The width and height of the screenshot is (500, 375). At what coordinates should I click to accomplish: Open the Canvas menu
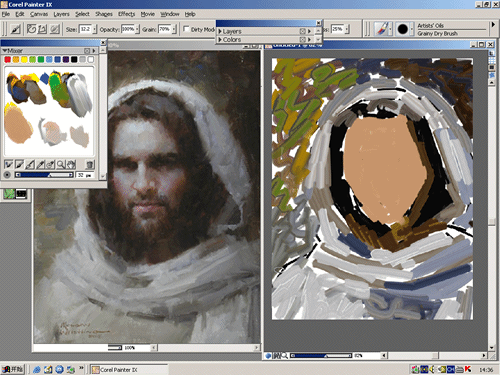click(x=39, y=14)
